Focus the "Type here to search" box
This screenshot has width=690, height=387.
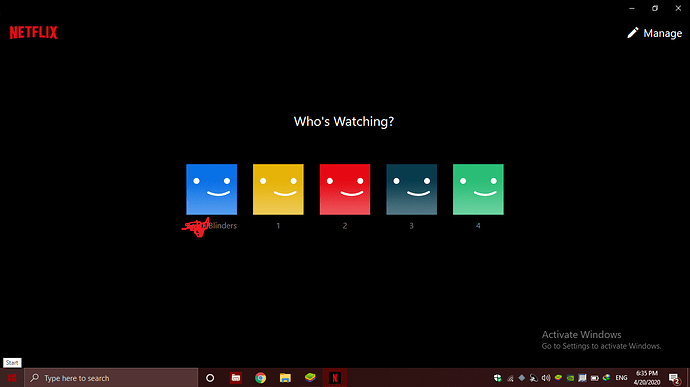pos(111,378)
